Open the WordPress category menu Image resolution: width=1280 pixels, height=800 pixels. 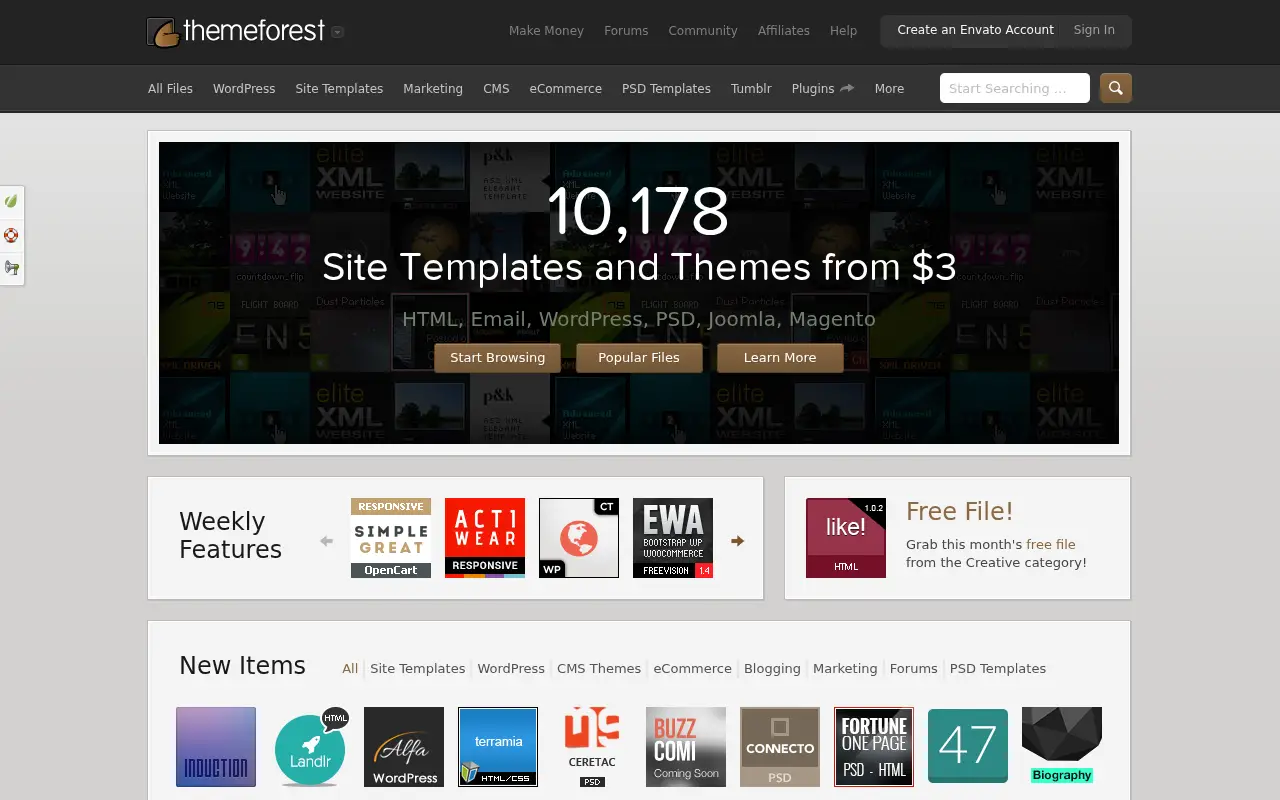pyautogui.click(x=244, y=88)
